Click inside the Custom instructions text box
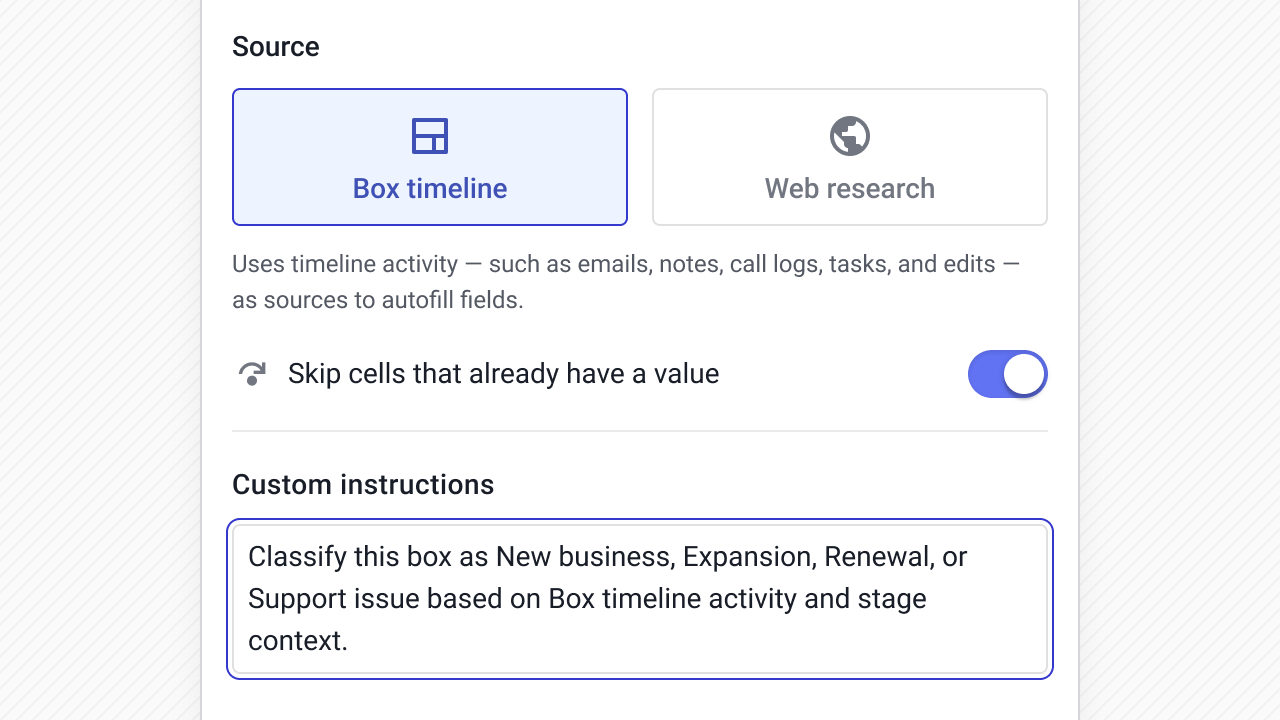Viewport: 1280px width, 720px height. point(640,599)
